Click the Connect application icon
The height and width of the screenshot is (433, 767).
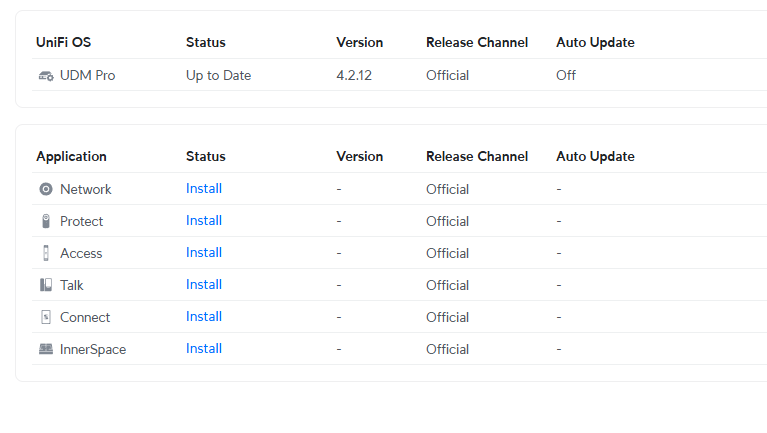pos(46,317)
